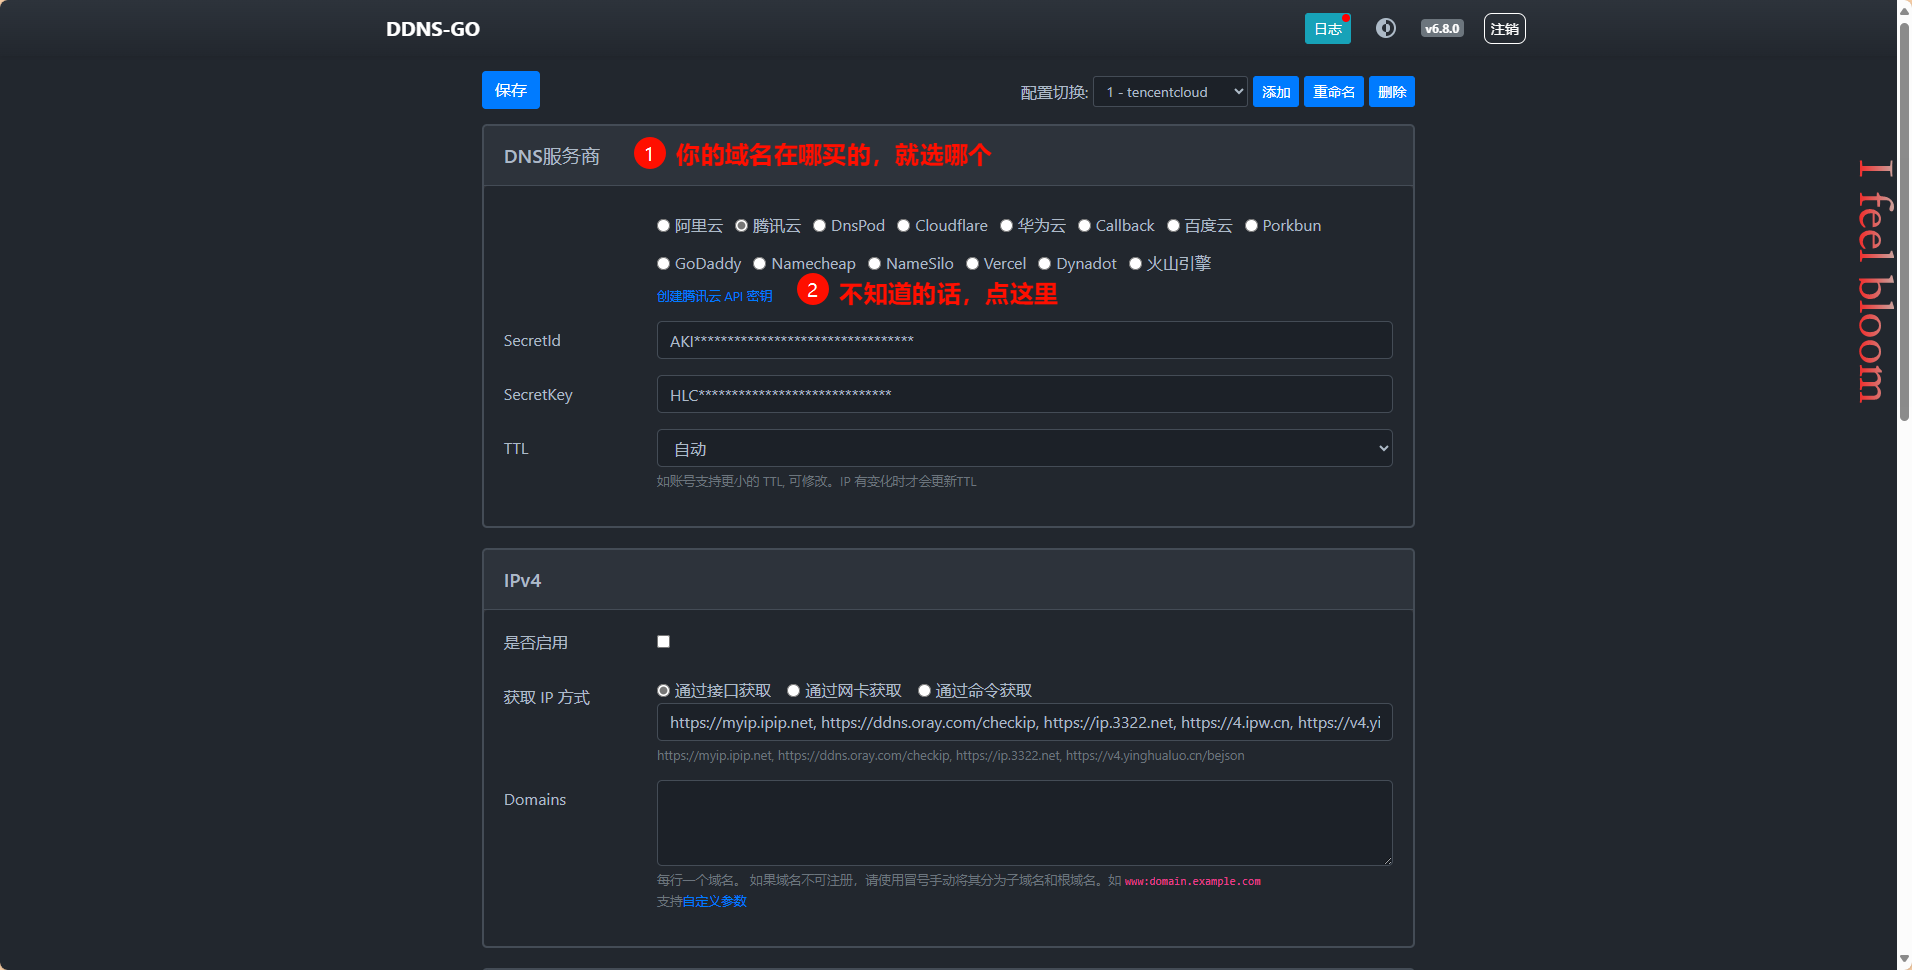Viewport: 1912px width, 970px height.
Task: Click the Domains text area
Action: pyautogui.click(x=1023, y=822)
